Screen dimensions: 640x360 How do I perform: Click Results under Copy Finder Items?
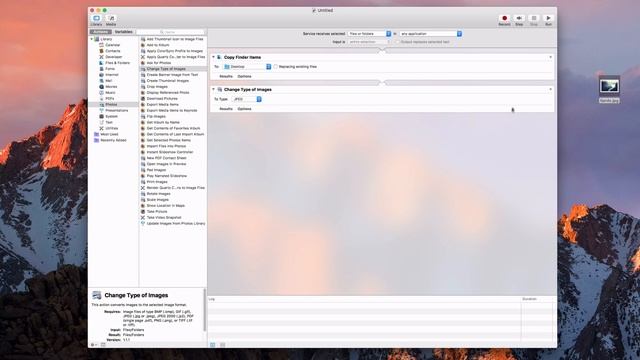click(x=226, y=76)
